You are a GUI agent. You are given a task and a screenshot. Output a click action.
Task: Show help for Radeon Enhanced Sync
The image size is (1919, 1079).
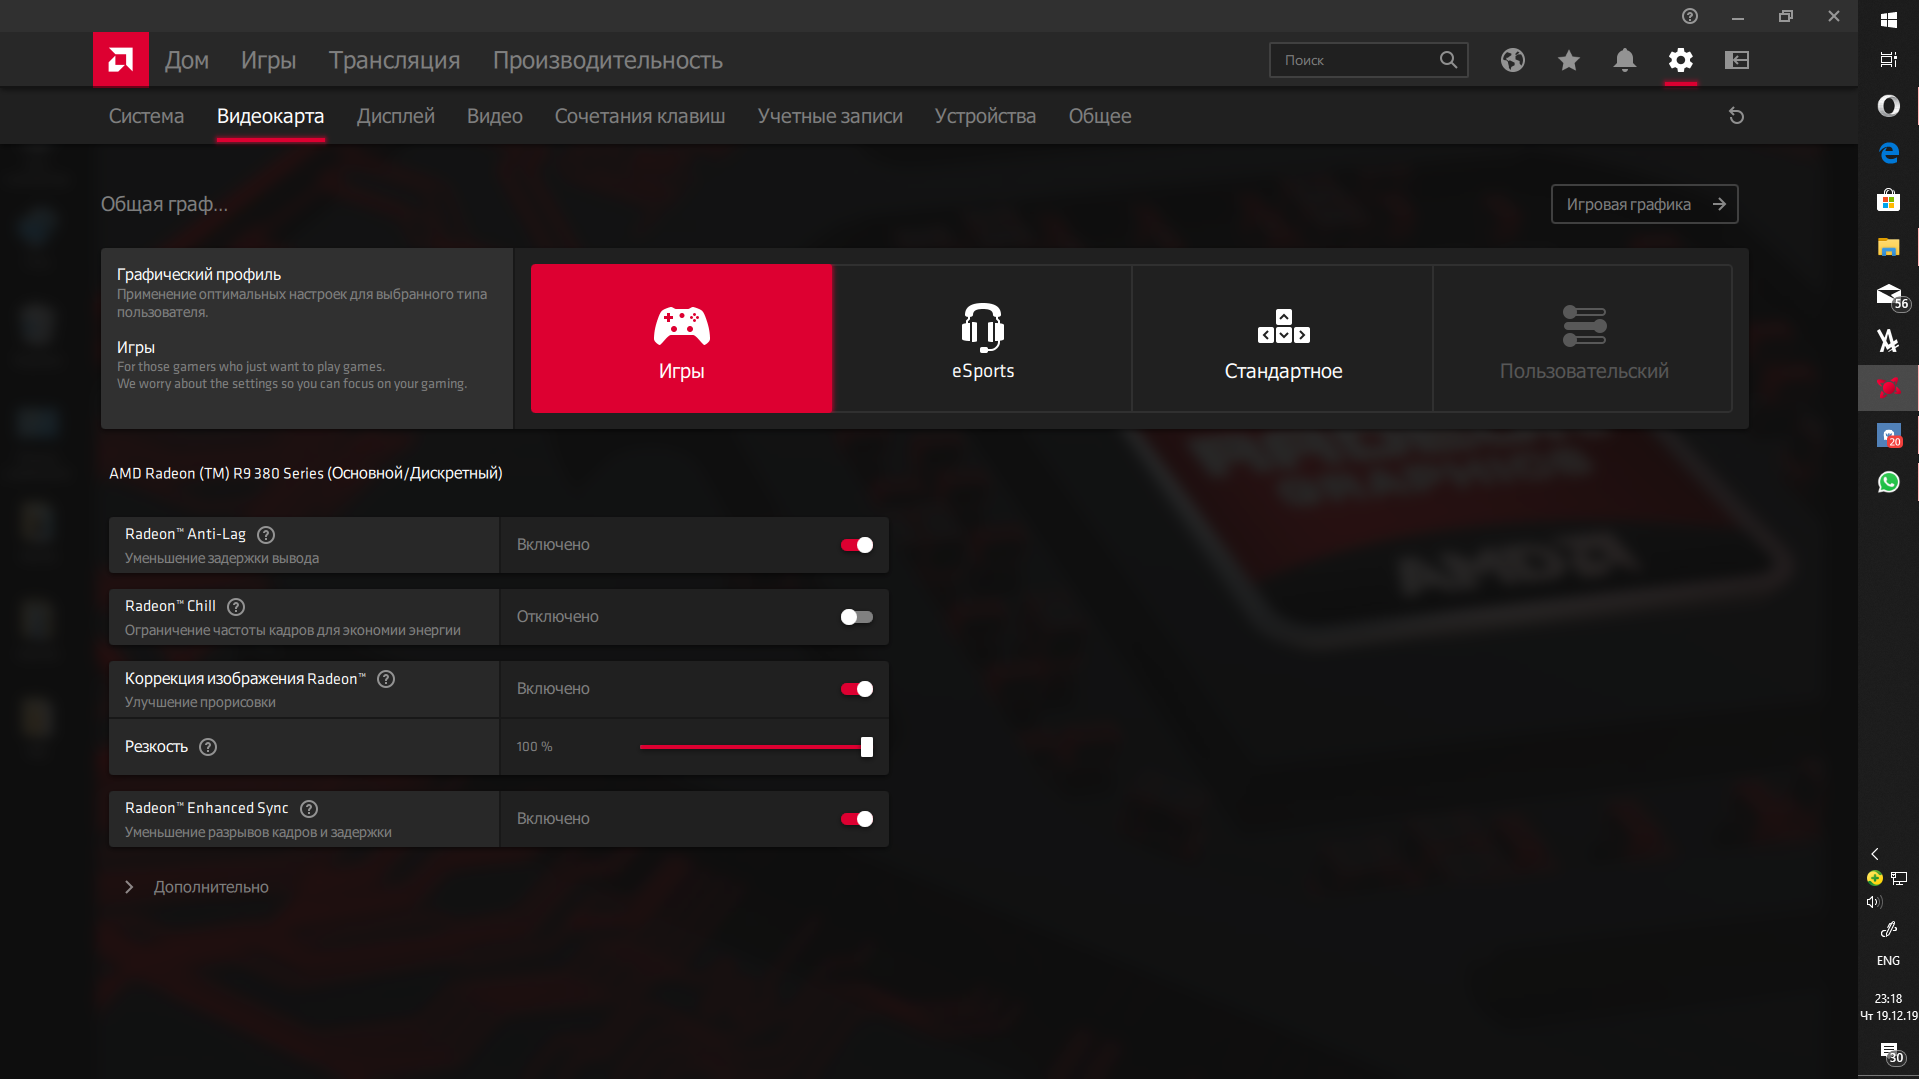coord(309,809)
